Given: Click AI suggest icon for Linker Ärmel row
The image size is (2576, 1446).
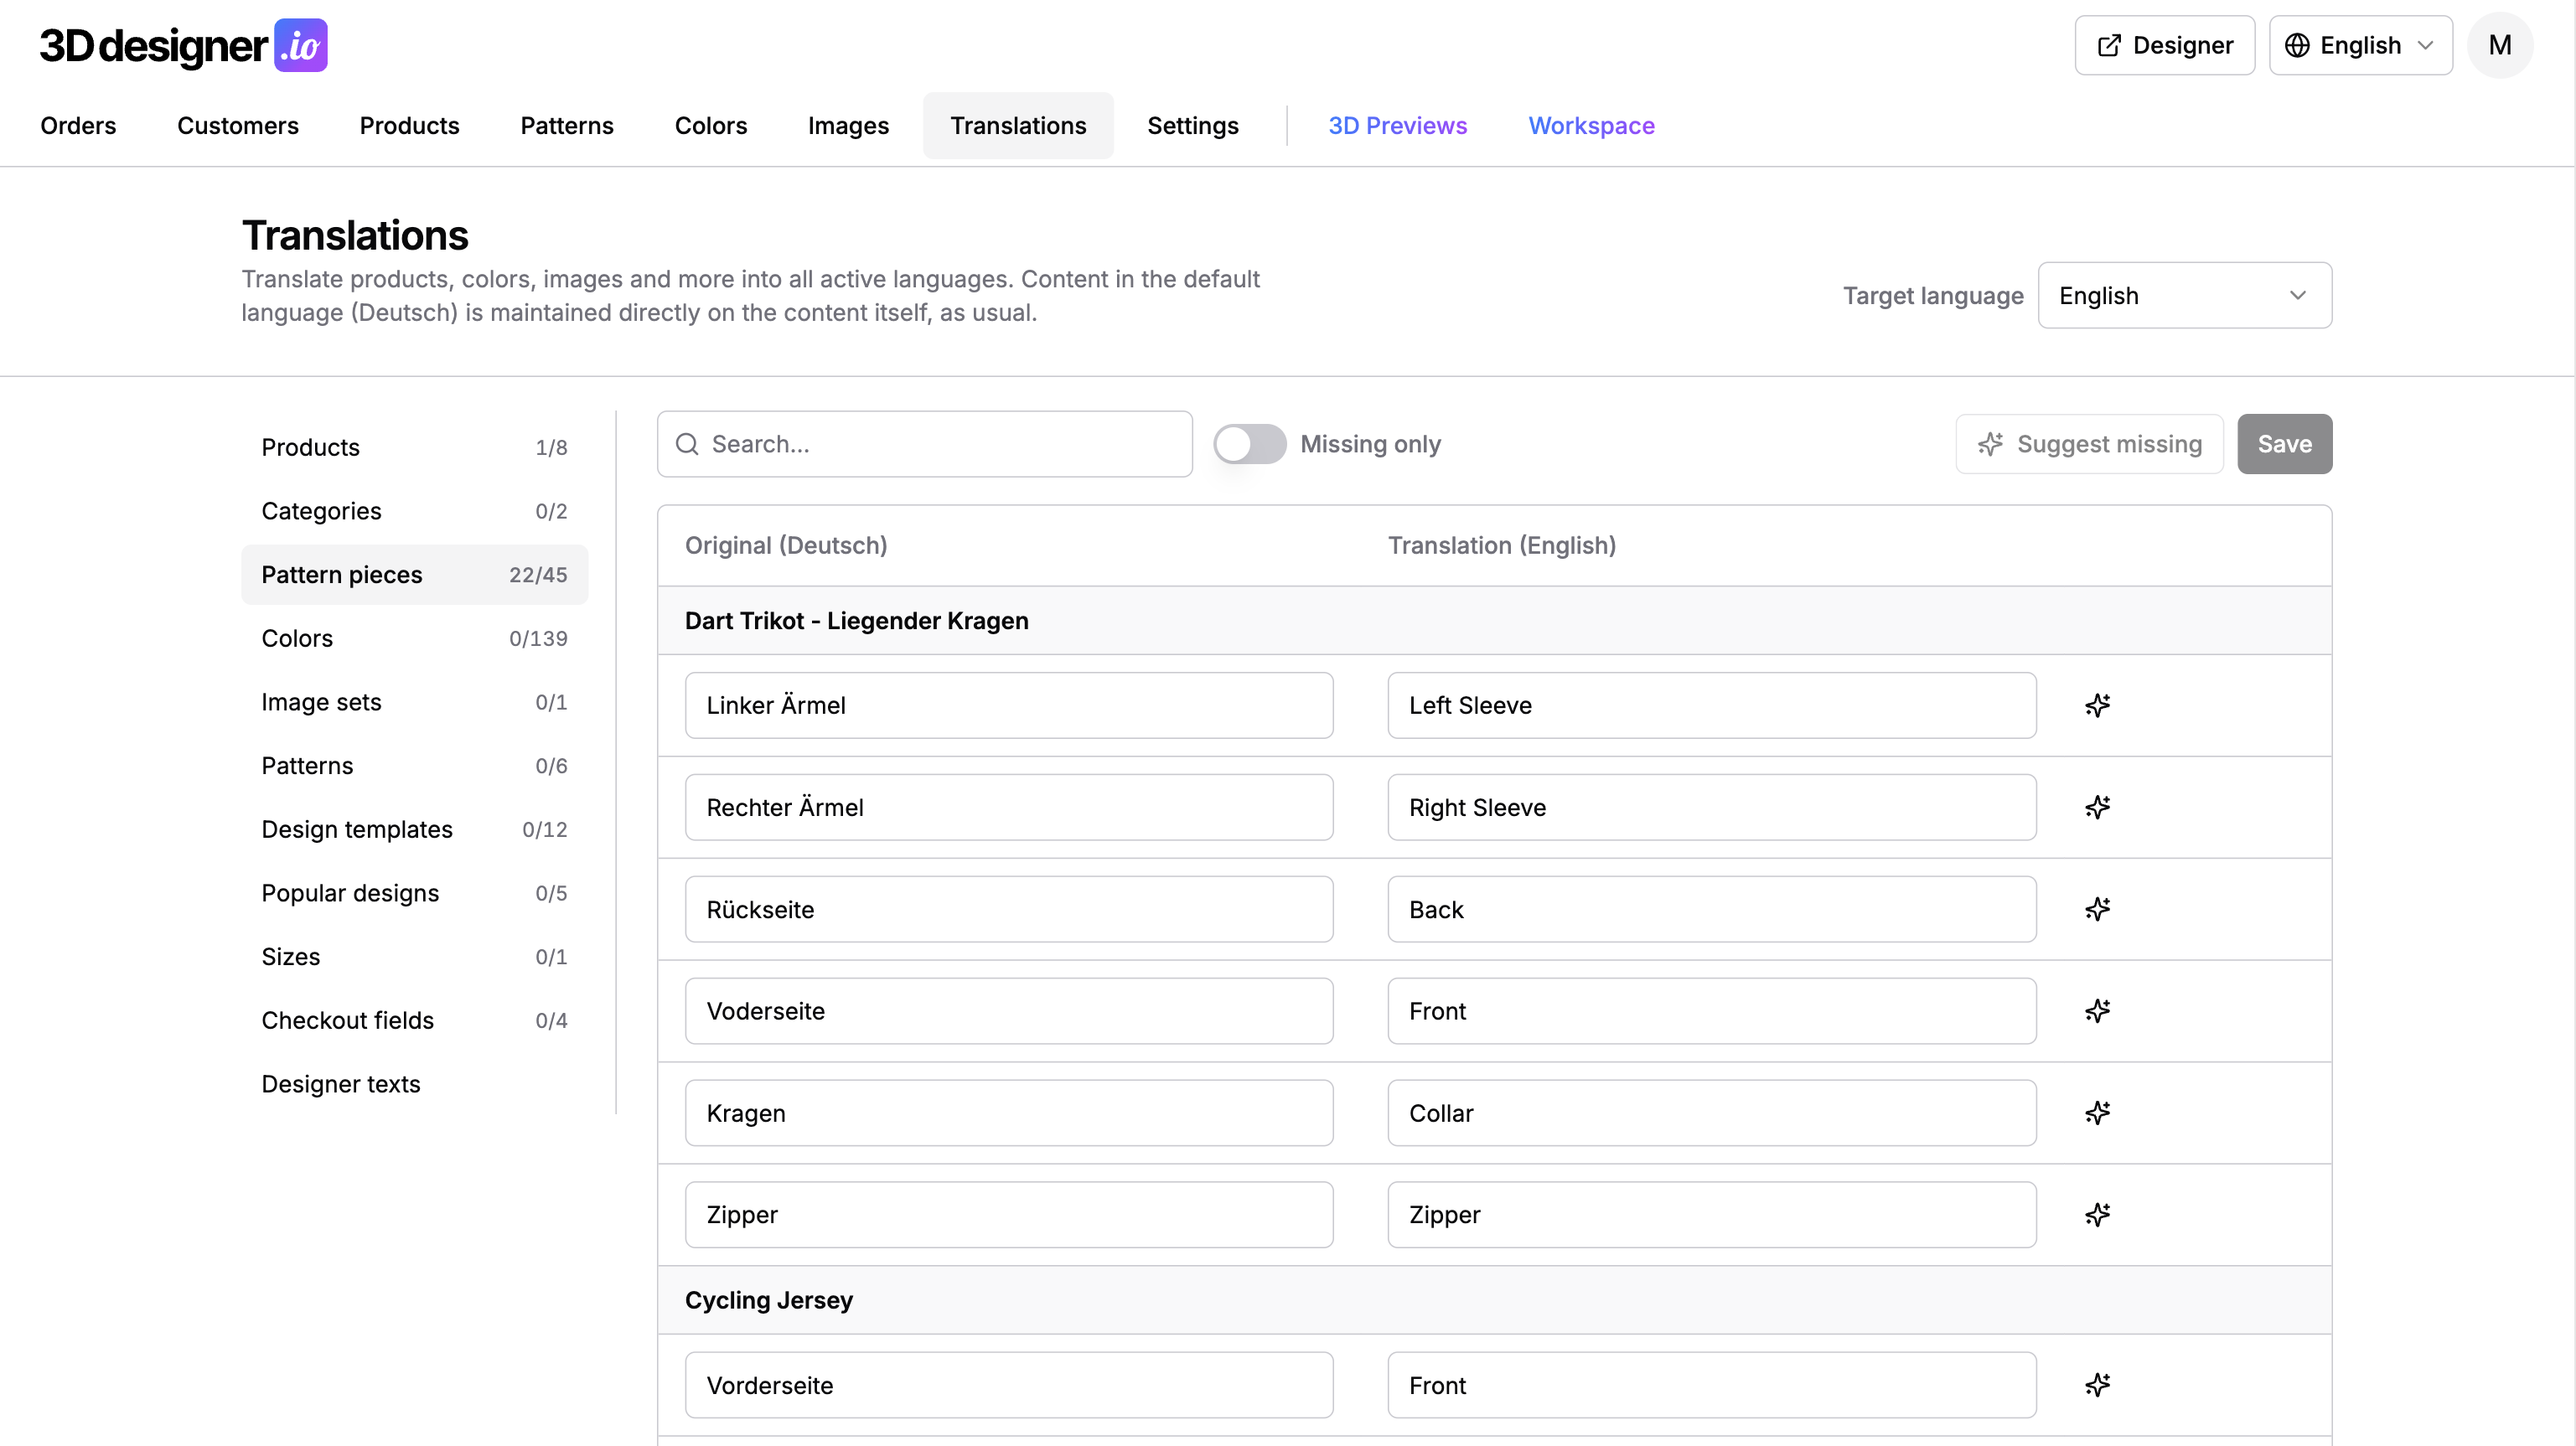Looking at the screenshot, I should point(2097,705).
